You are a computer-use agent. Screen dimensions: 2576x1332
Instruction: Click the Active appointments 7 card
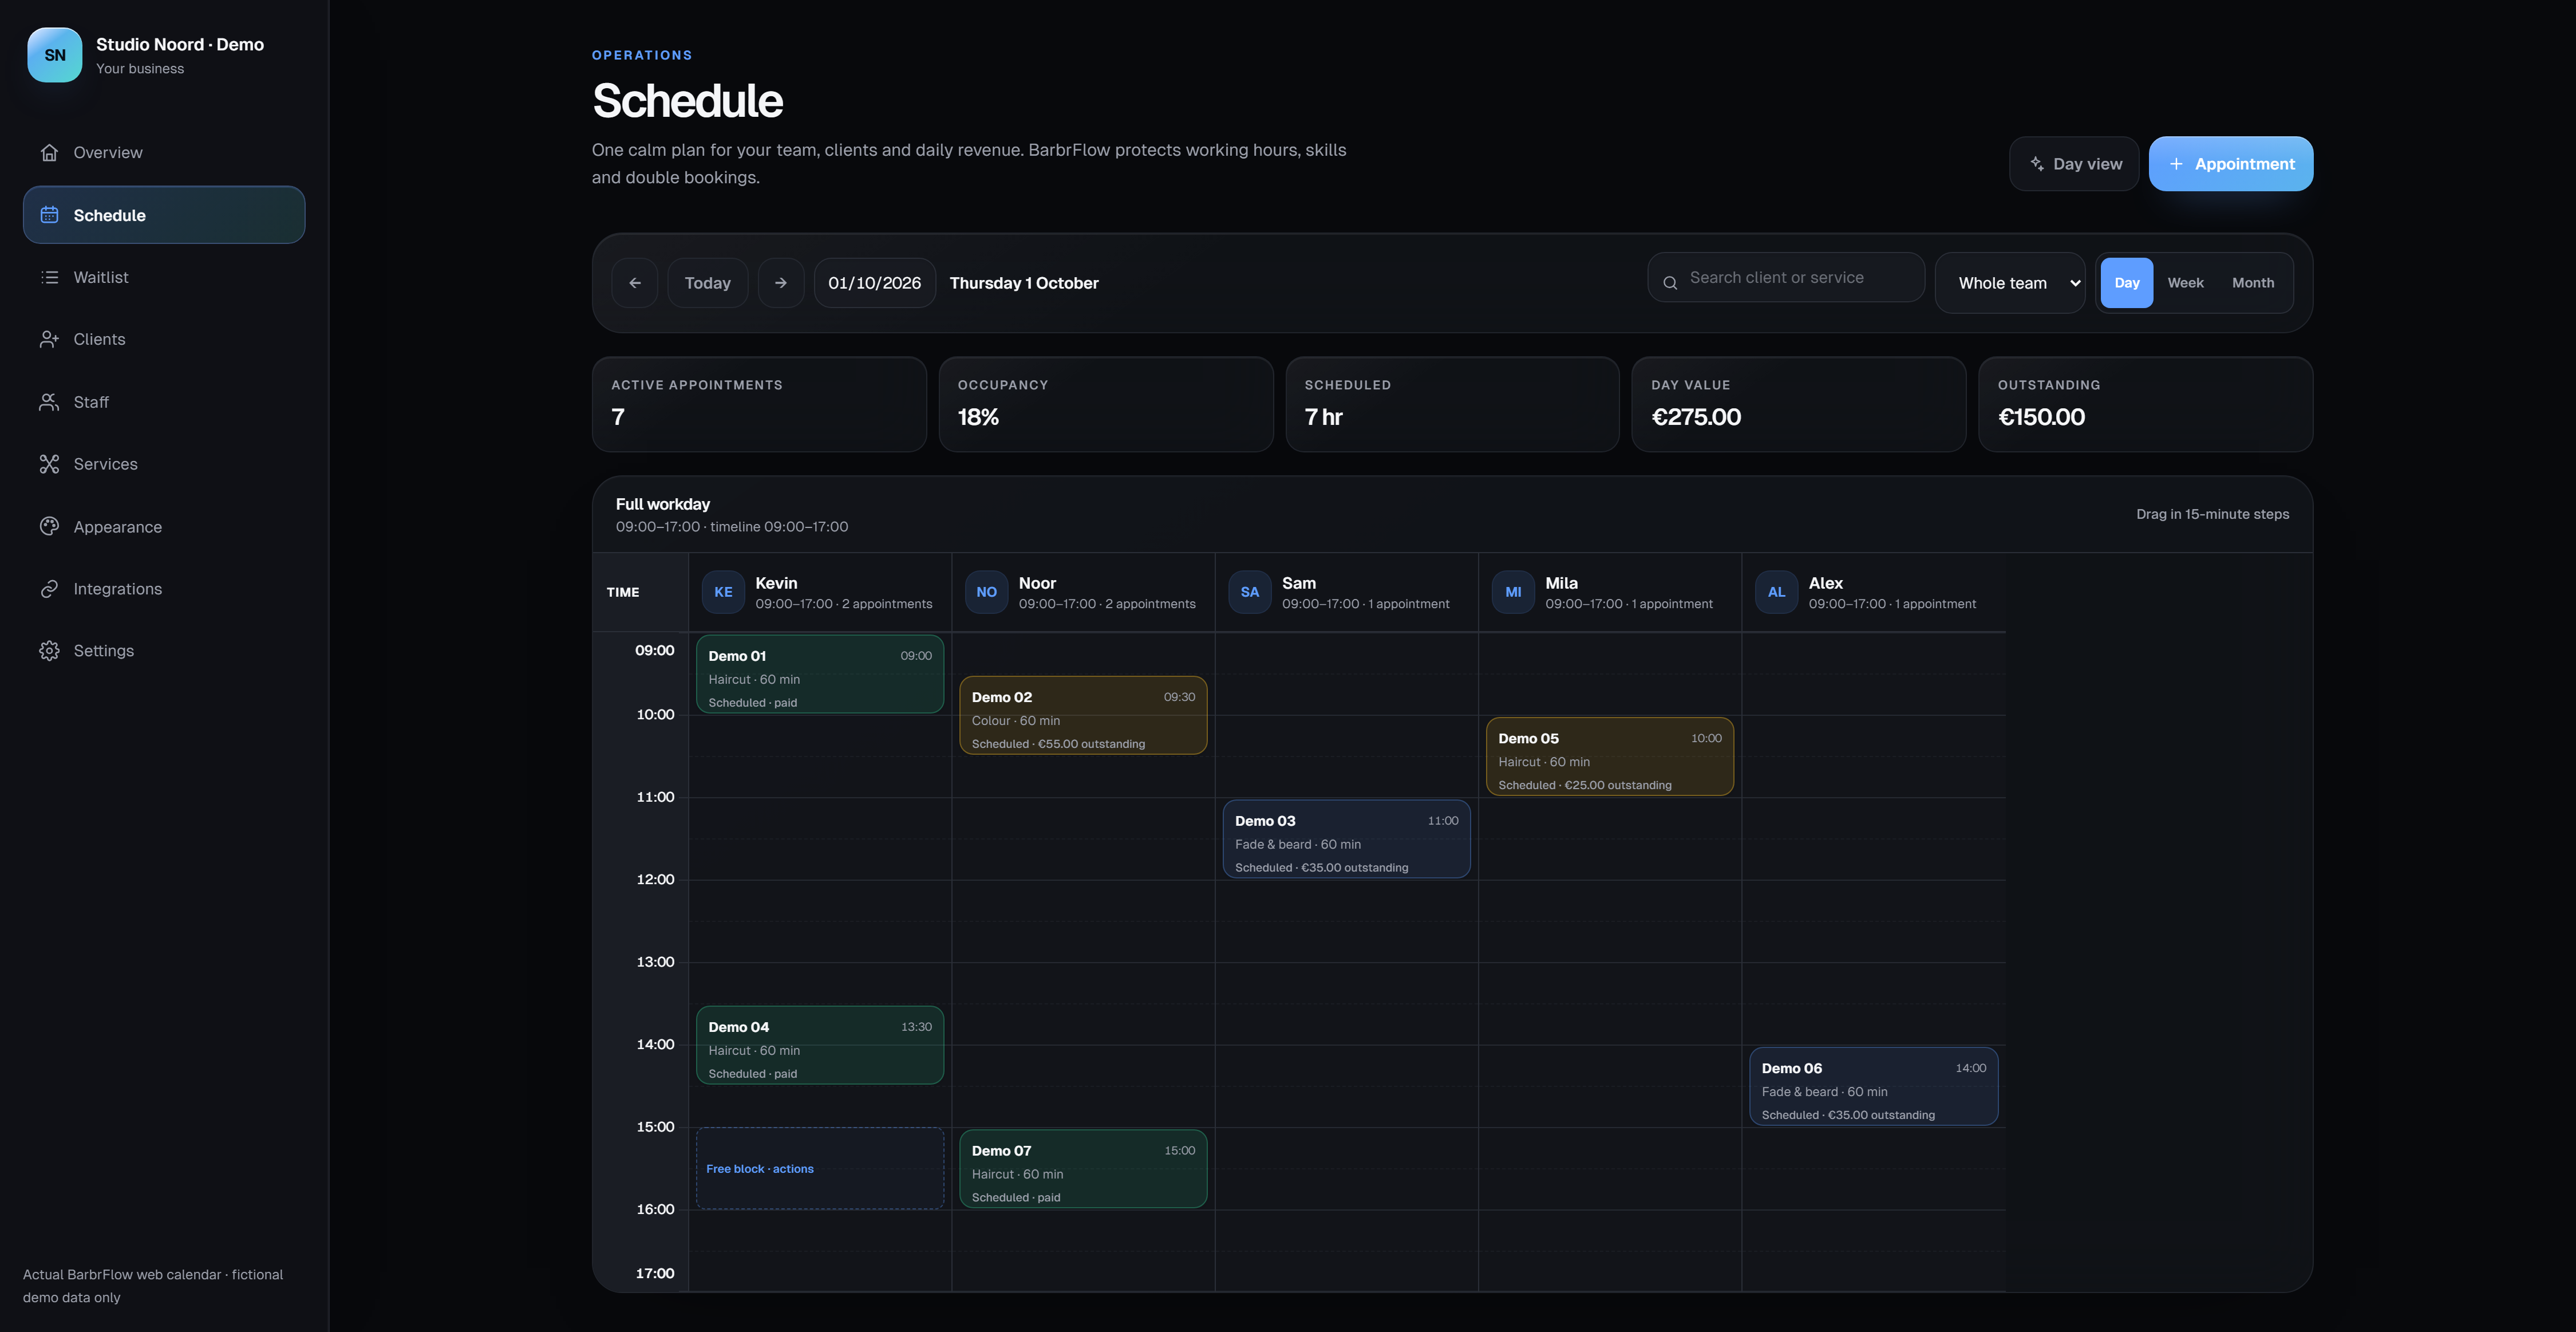[x=759, y=405]
